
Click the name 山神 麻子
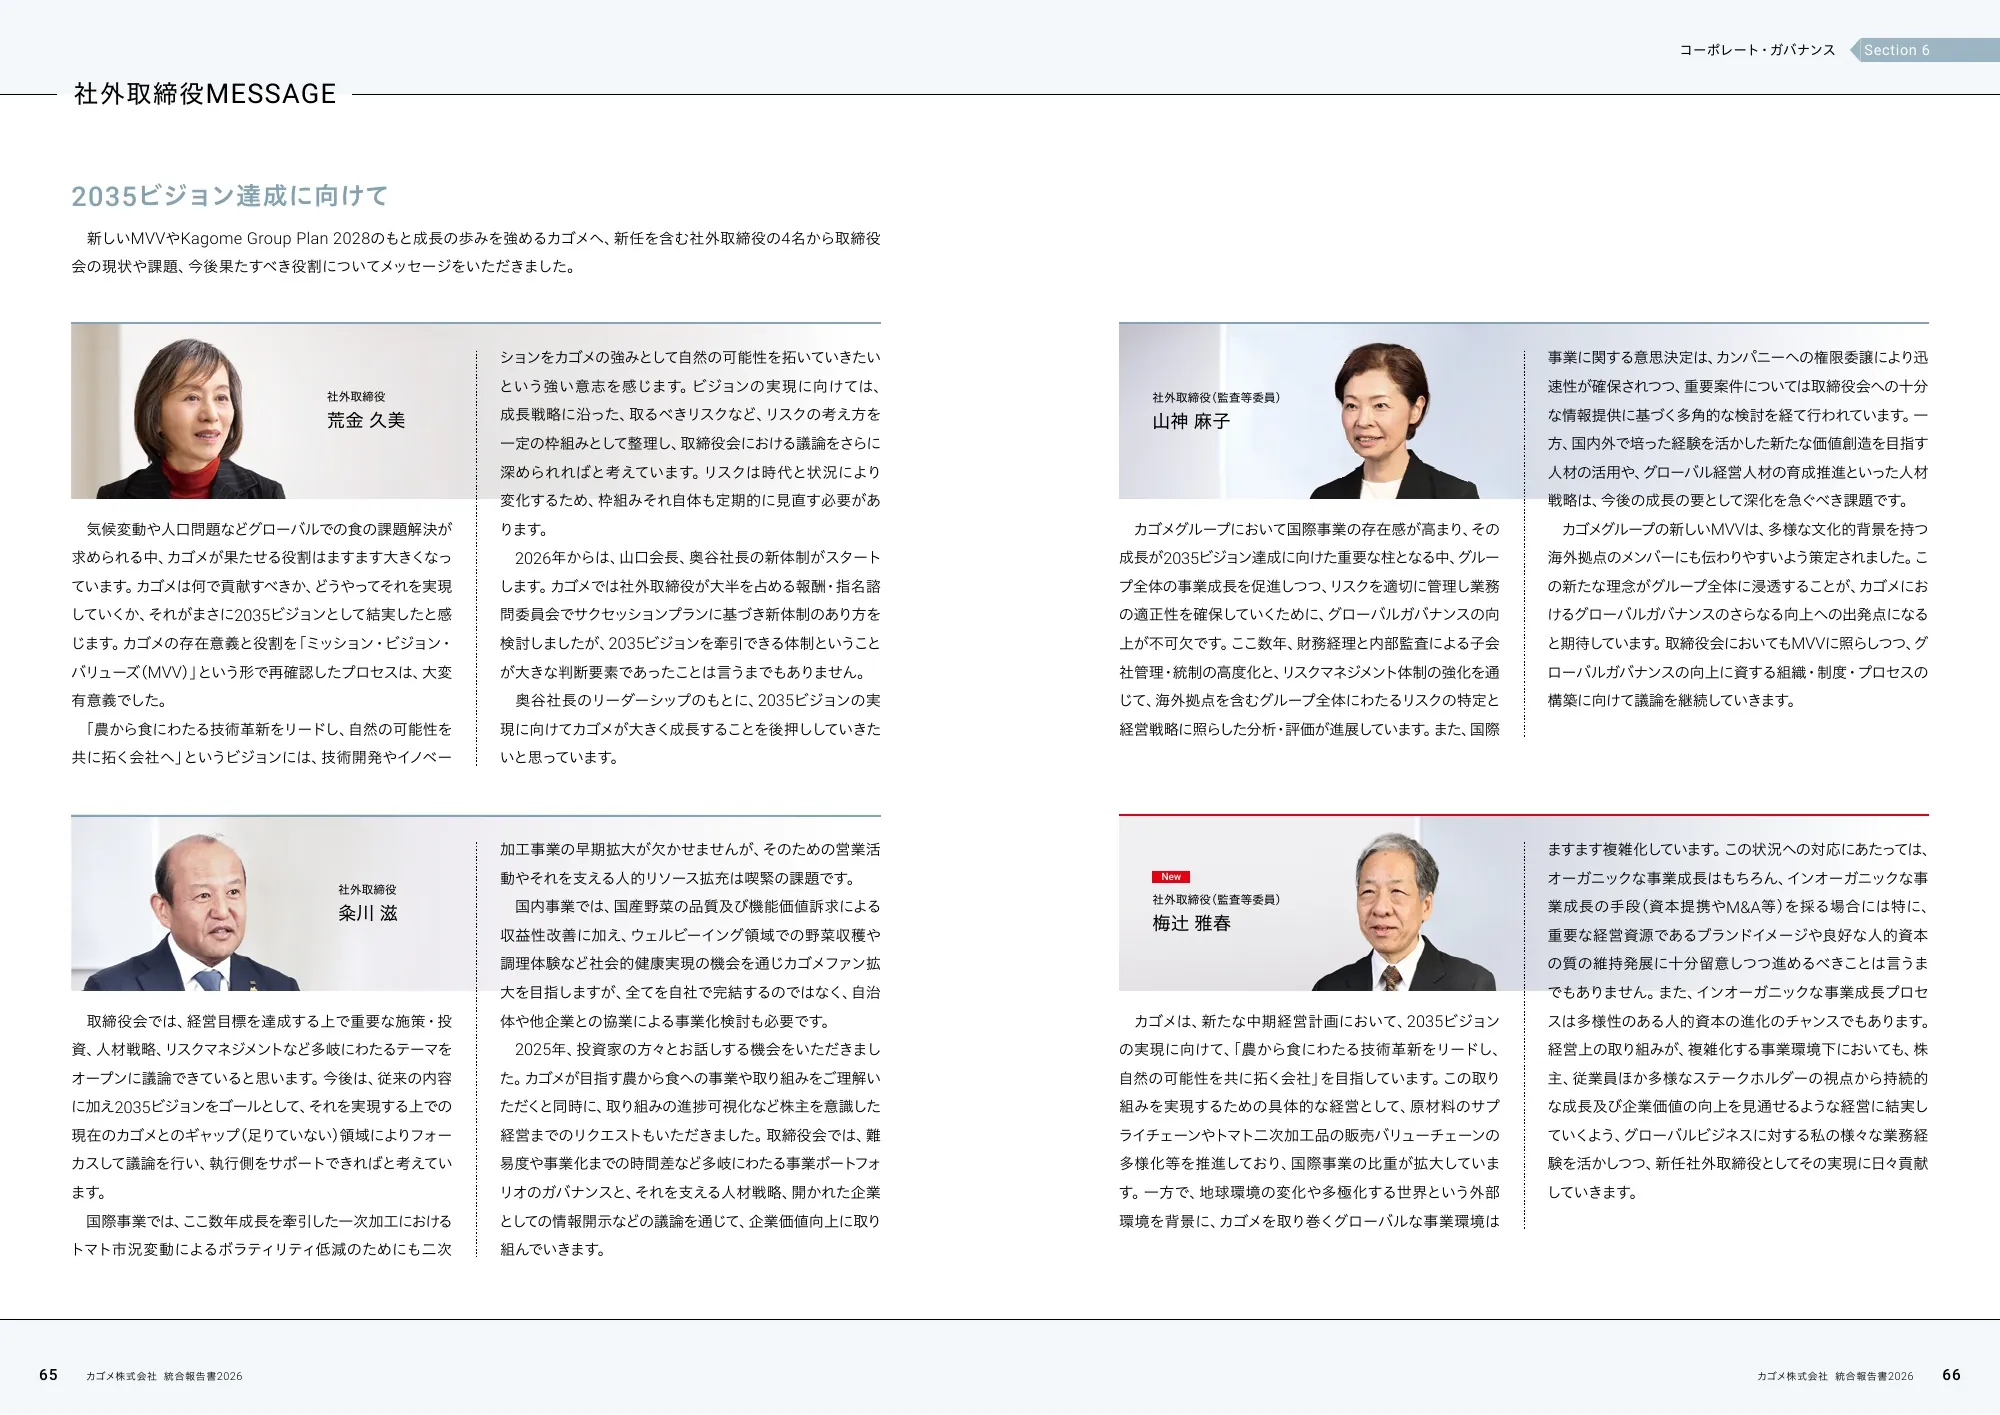(x=1190, y=421)
